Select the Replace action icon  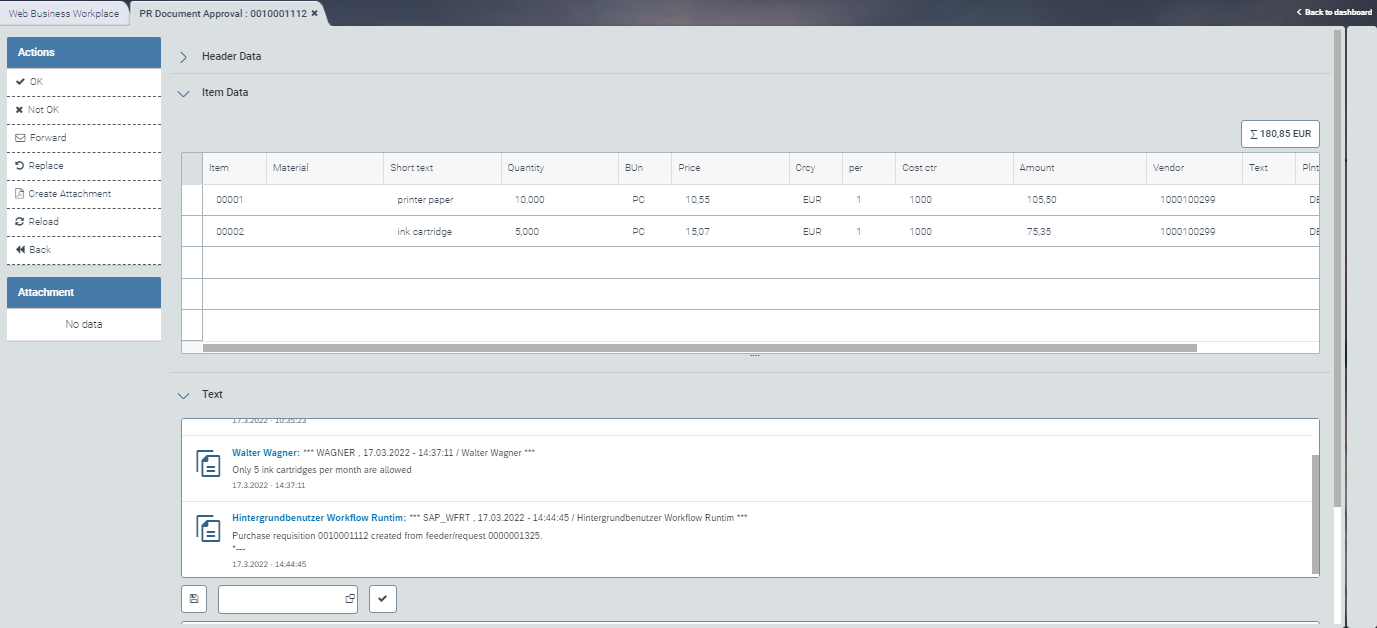click(21, 165)
